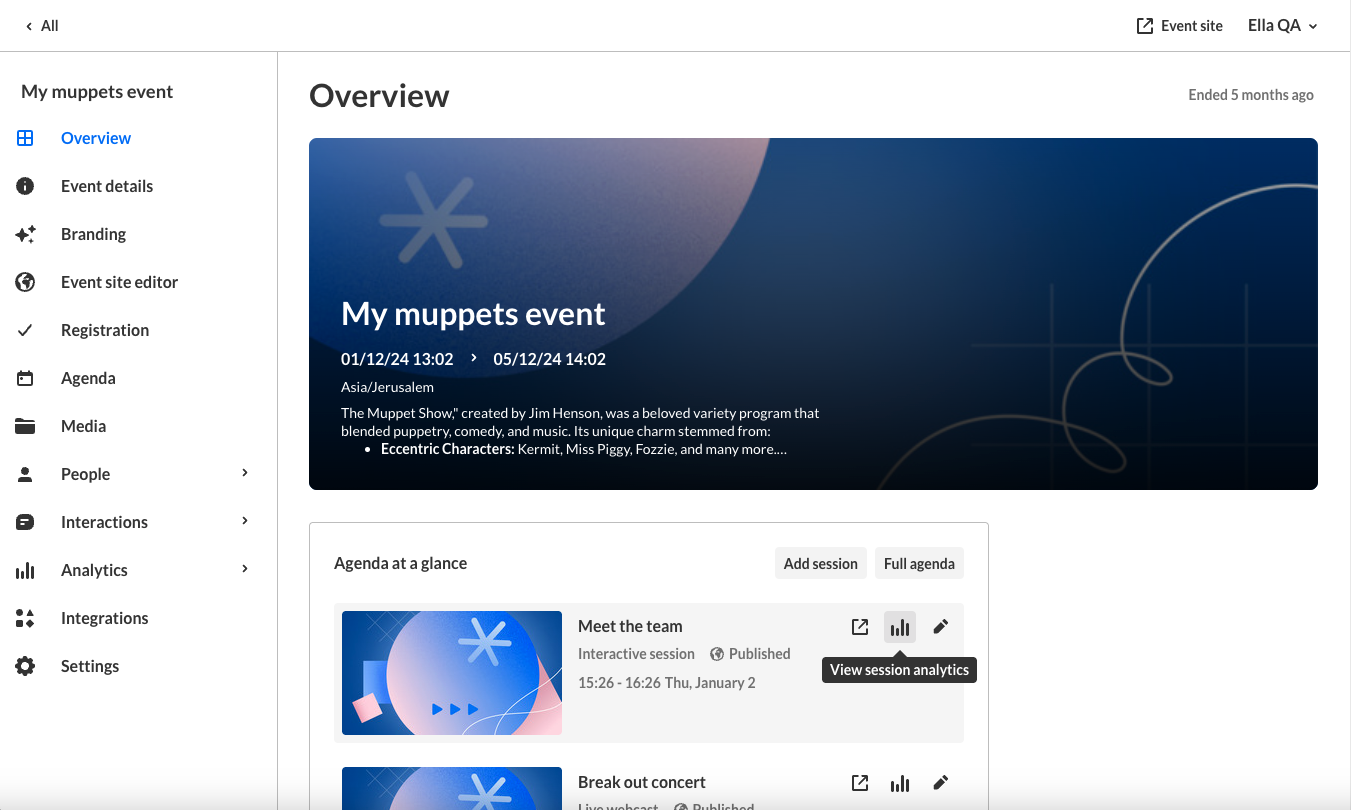1351x810 pixels.
Task: Go back to All events
Action: coord(42,26)
